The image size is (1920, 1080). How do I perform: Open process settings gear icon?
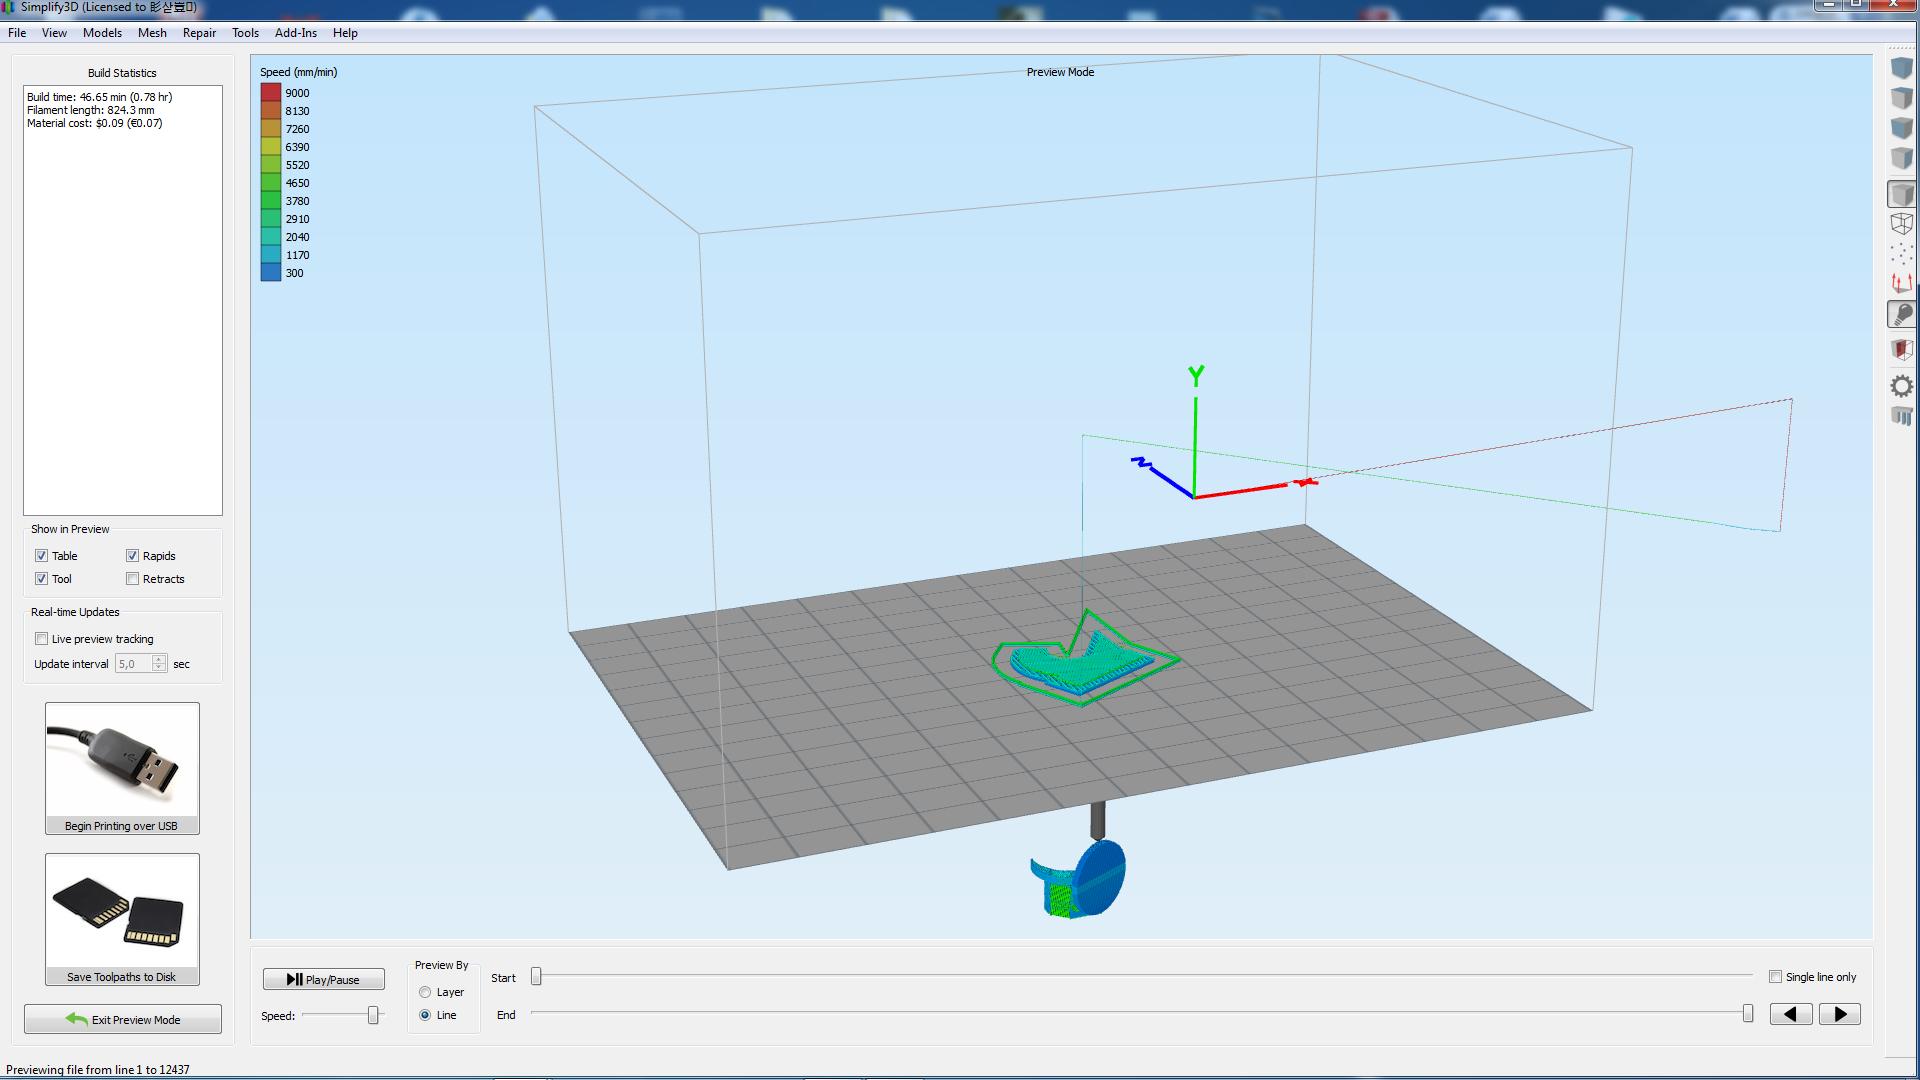coord(1901,386)
